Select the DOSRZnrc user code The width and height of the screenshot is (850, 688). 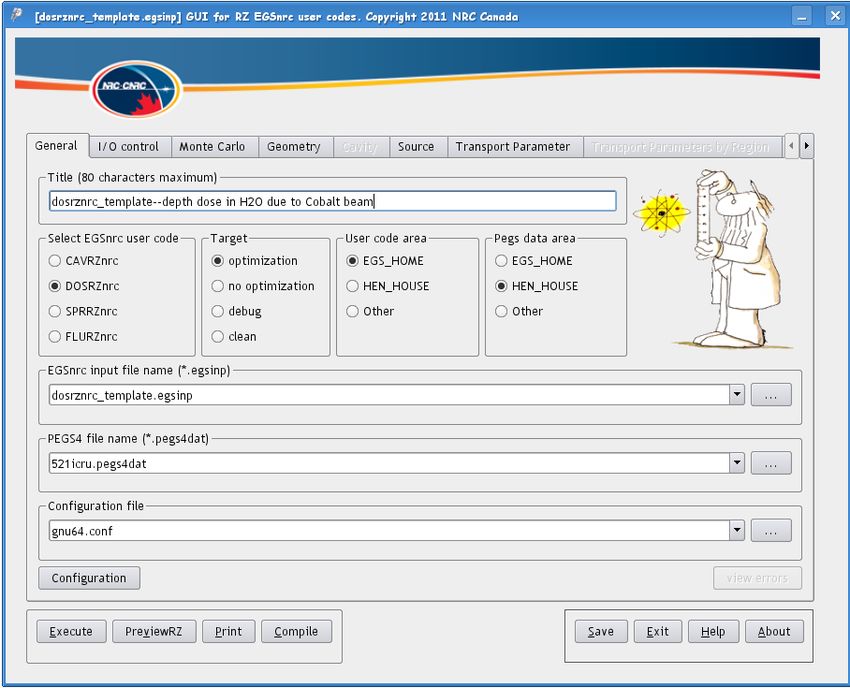tap(84, 286)
